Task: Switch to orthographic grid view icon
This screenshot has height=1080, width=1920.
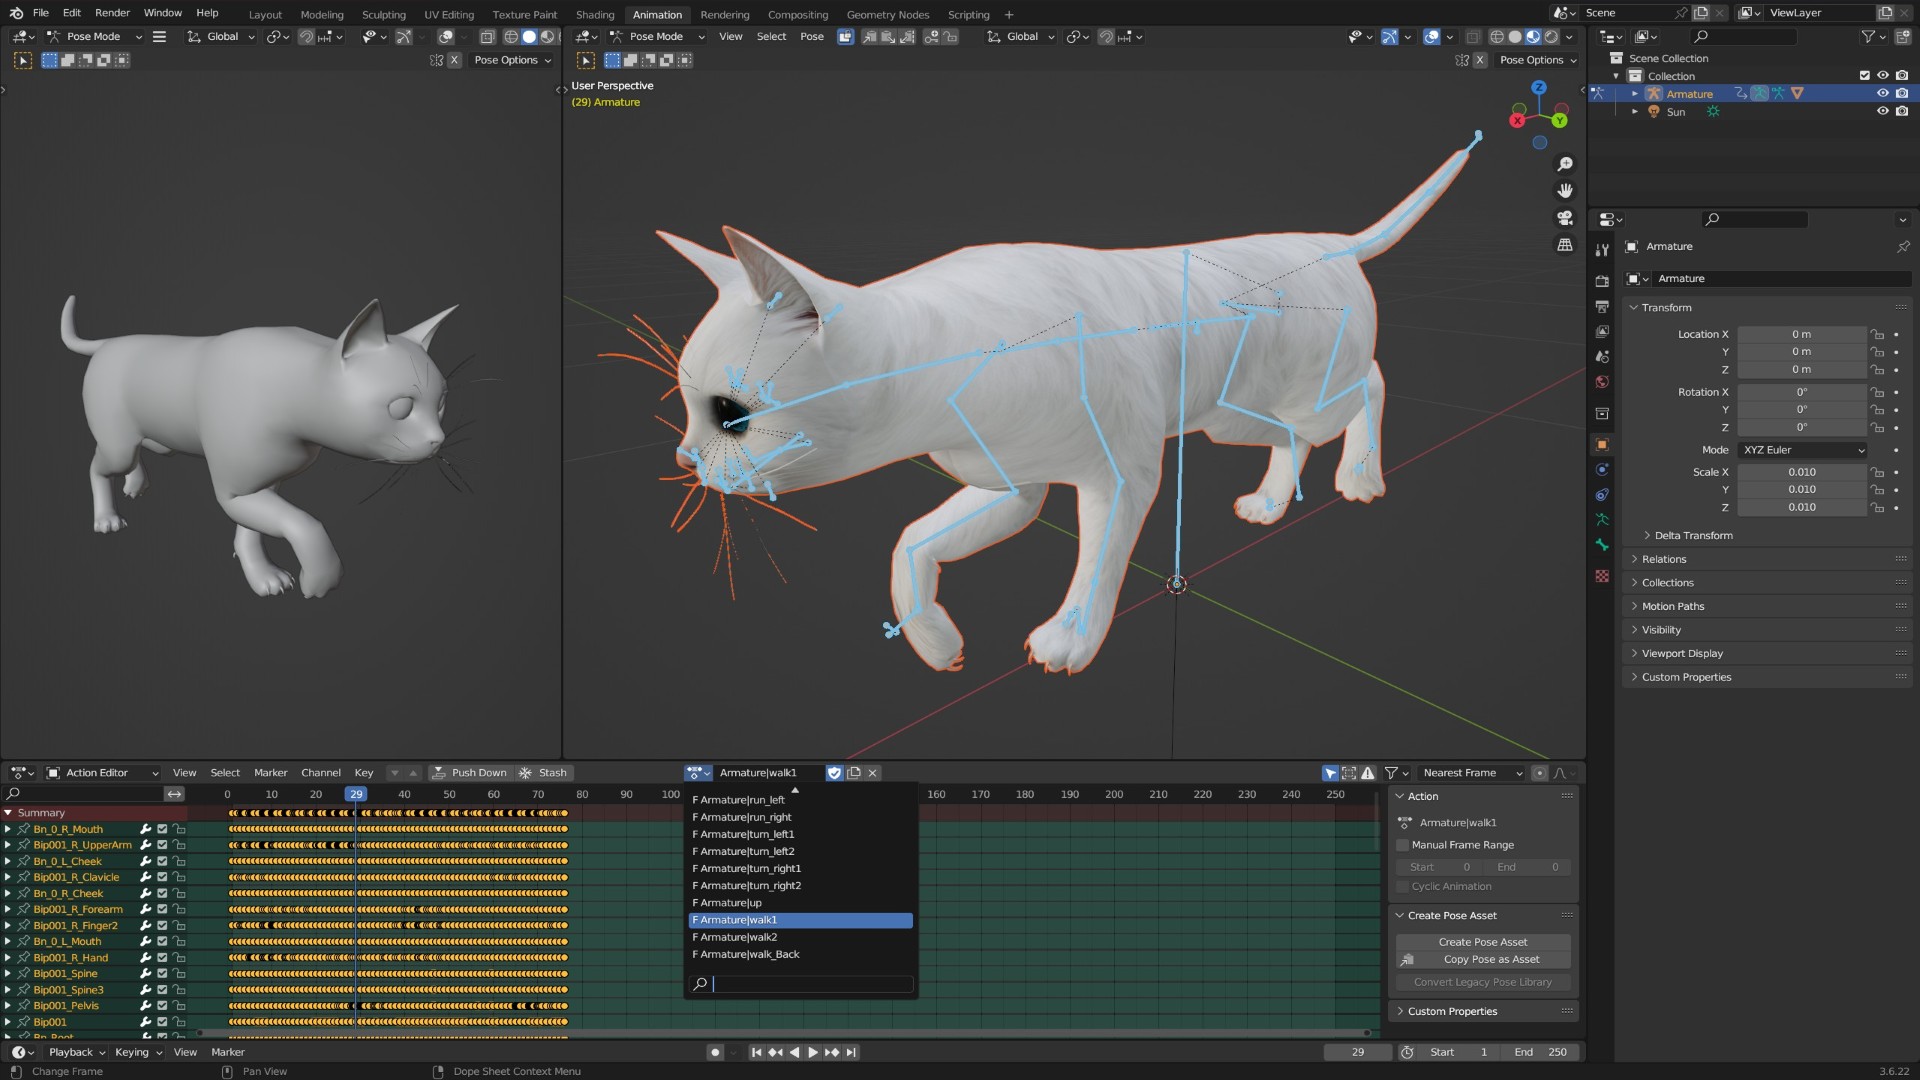Action: click(x=1565, y=245)
